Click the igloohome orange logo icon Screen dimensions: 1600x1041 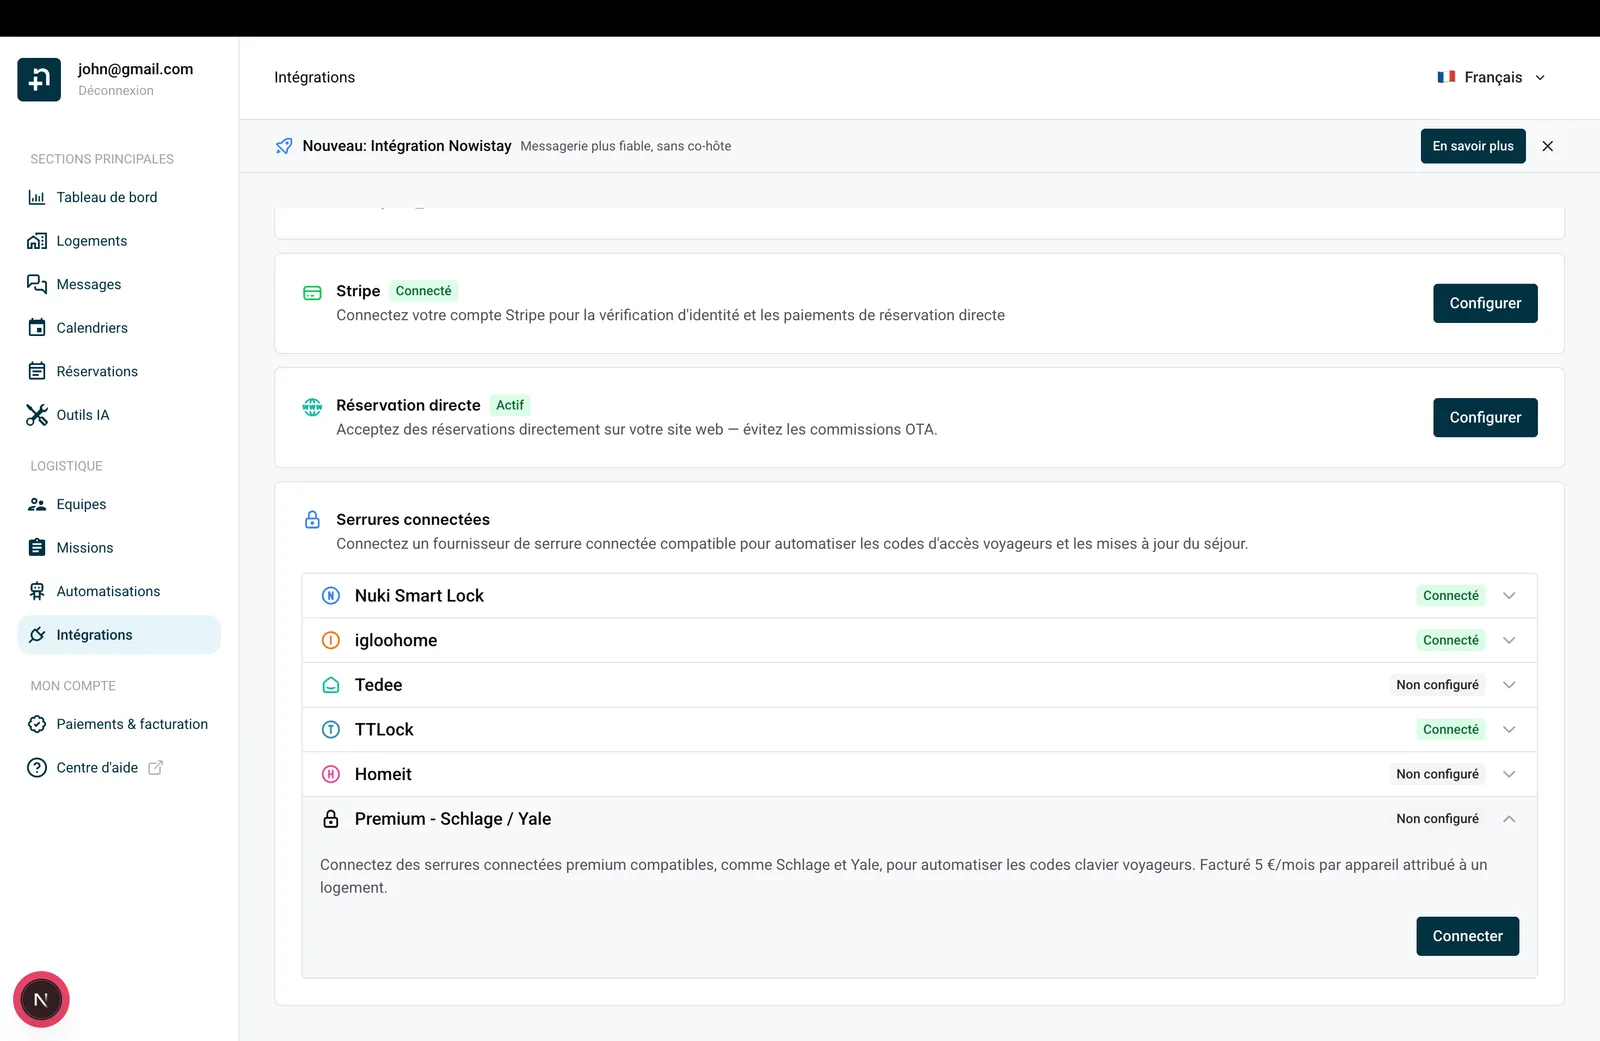(x=331, y=640)
